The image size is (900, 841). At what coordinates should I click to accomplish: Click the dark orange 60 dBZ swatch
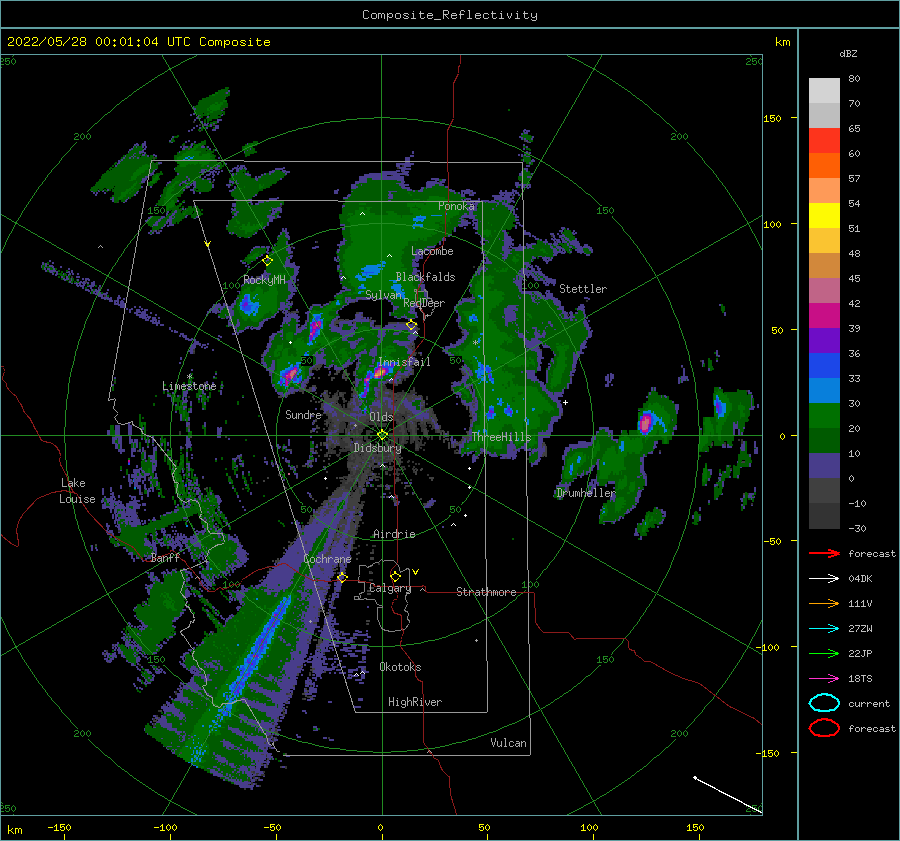pyautogui.click(x=824, y=166)
